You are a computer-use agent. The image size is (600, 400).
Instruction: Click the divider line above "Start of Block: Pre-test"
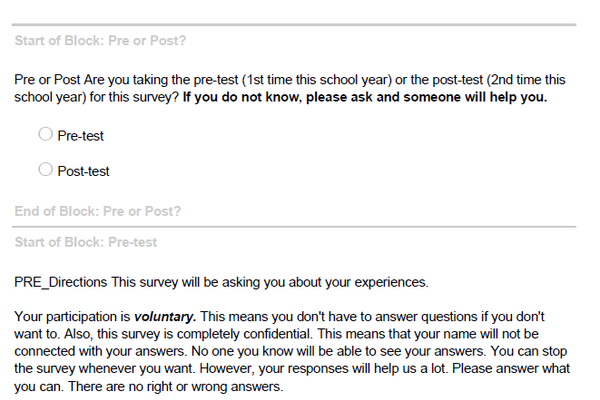300,227
